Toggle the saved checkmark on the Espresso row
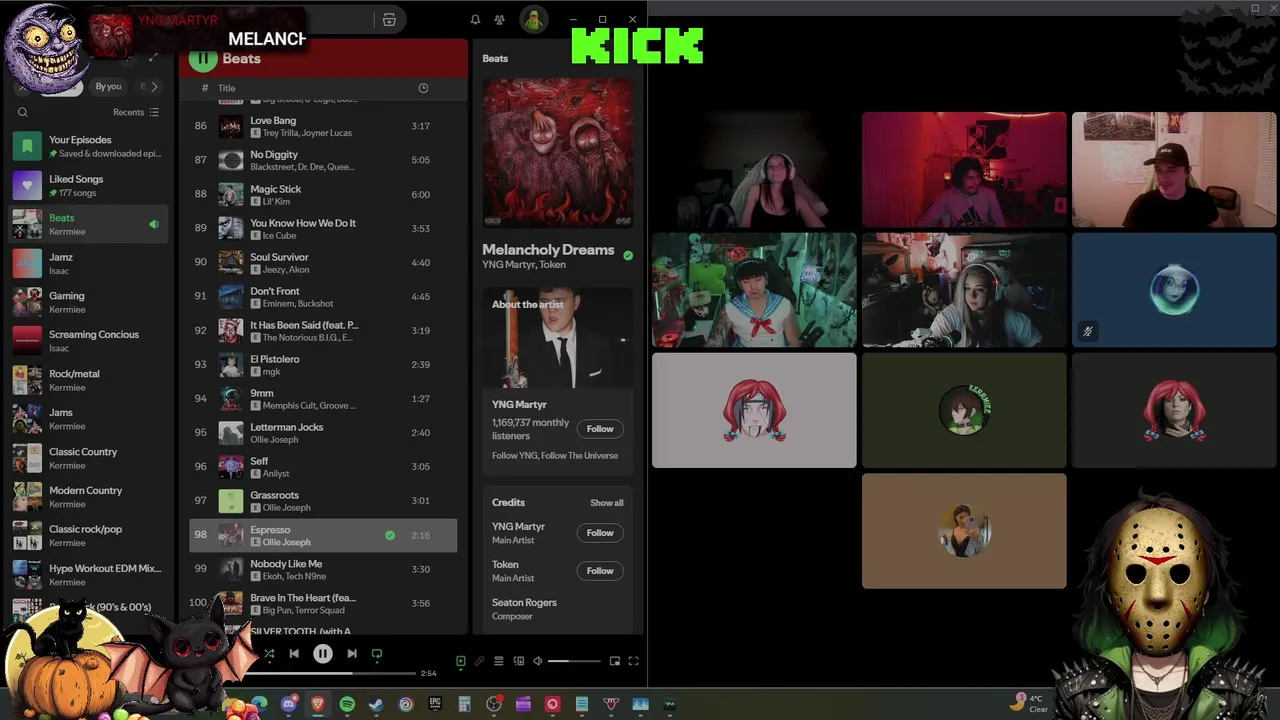 click(390, 535)
